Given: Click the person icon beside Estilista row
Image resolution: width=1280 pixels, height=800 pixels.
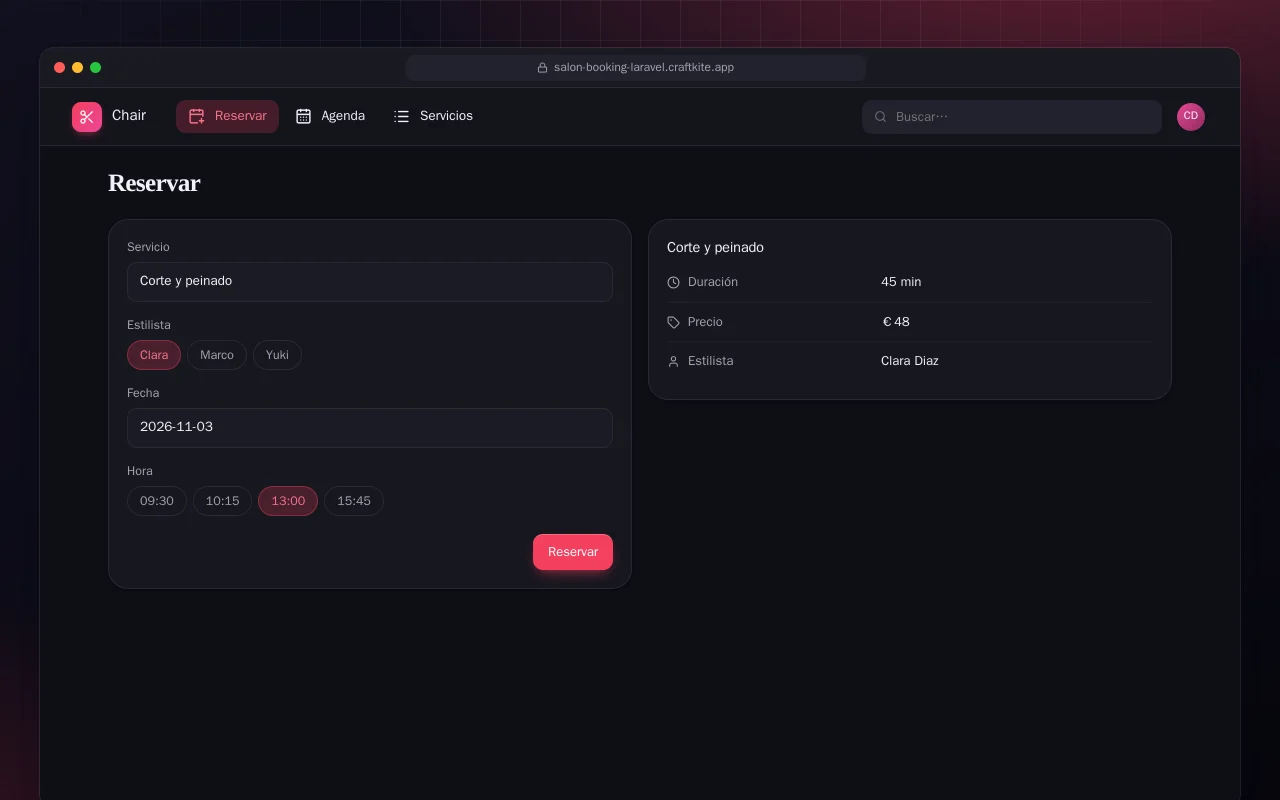Looking at the screenshot, I should (673, 361).
